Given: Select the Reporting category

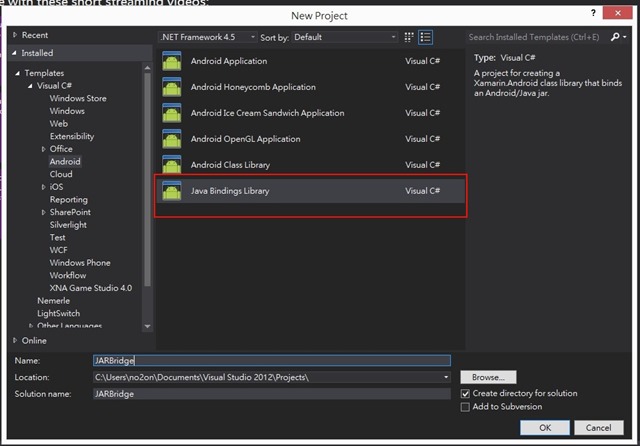Looking at the screenshot, I should [69, 200].
